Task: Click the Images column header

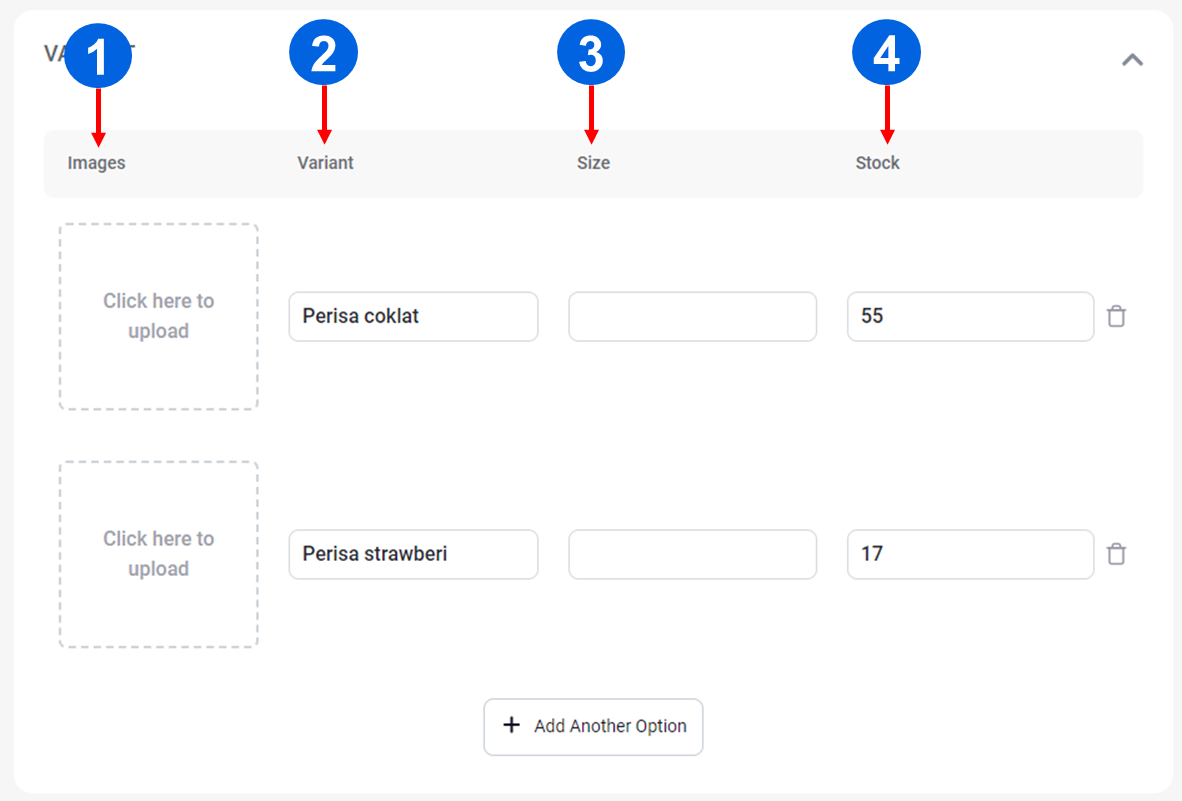Action: (97, 163)
